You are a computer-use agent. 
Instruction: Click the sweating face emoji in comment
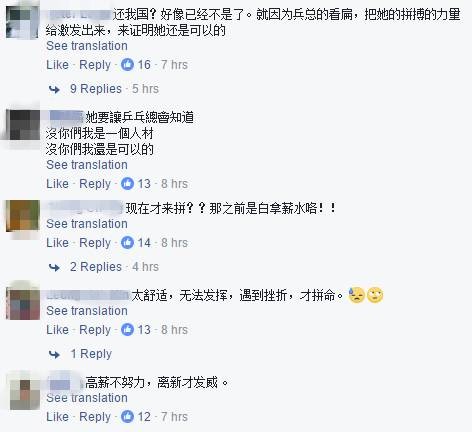coord(356,295)
